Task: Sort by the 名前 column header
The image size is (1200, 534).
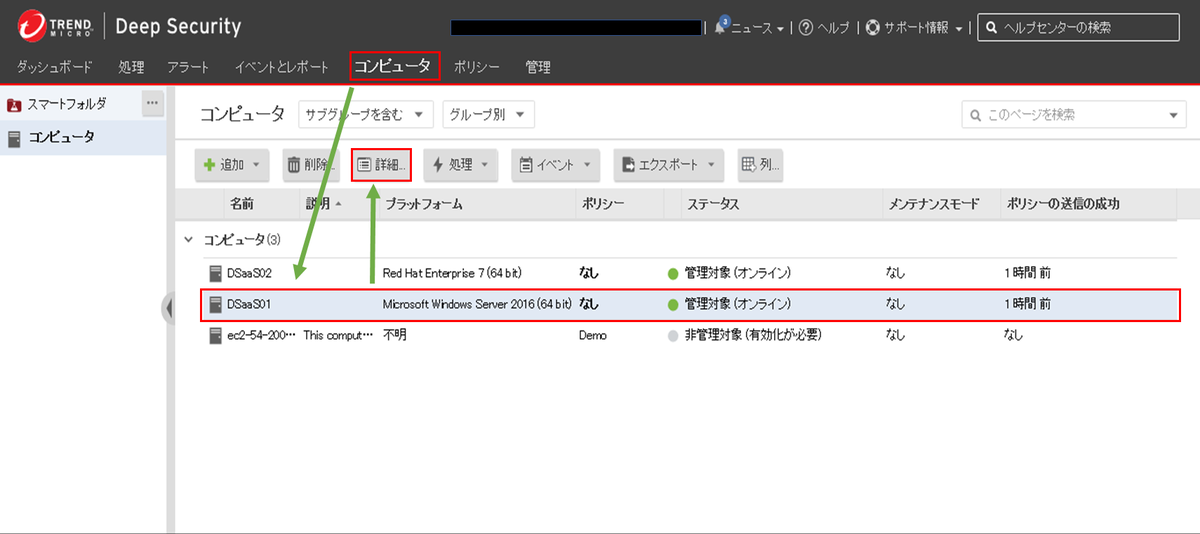Action: pyautogui.click(x=242, y=204)
